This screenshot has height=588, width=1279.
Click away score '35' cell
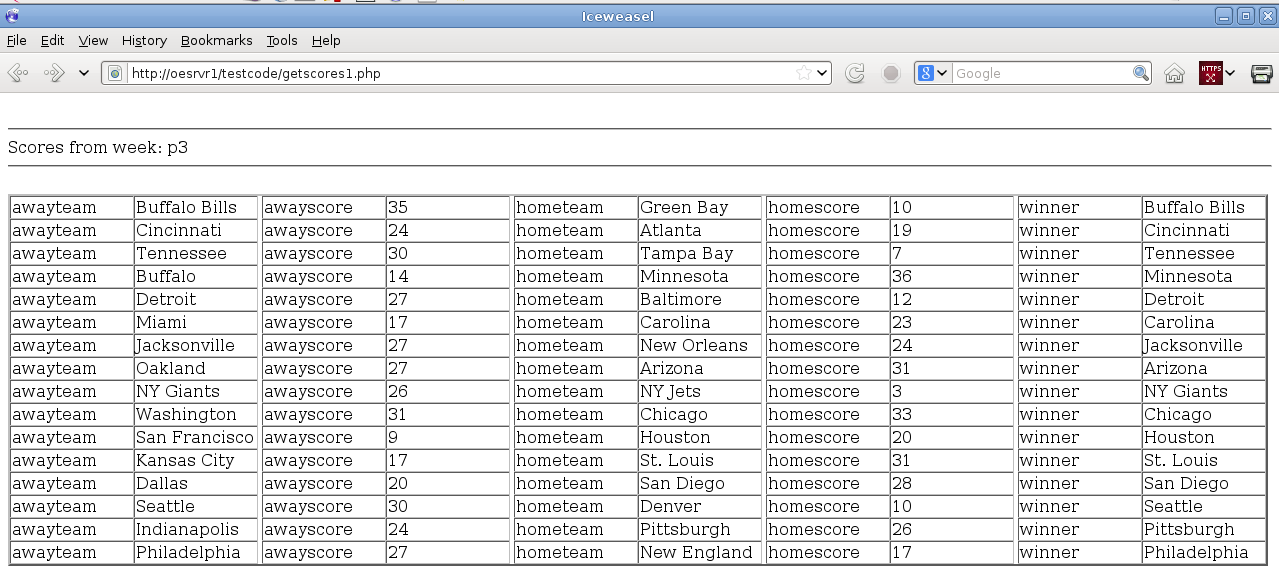click(x=448, y=207)
